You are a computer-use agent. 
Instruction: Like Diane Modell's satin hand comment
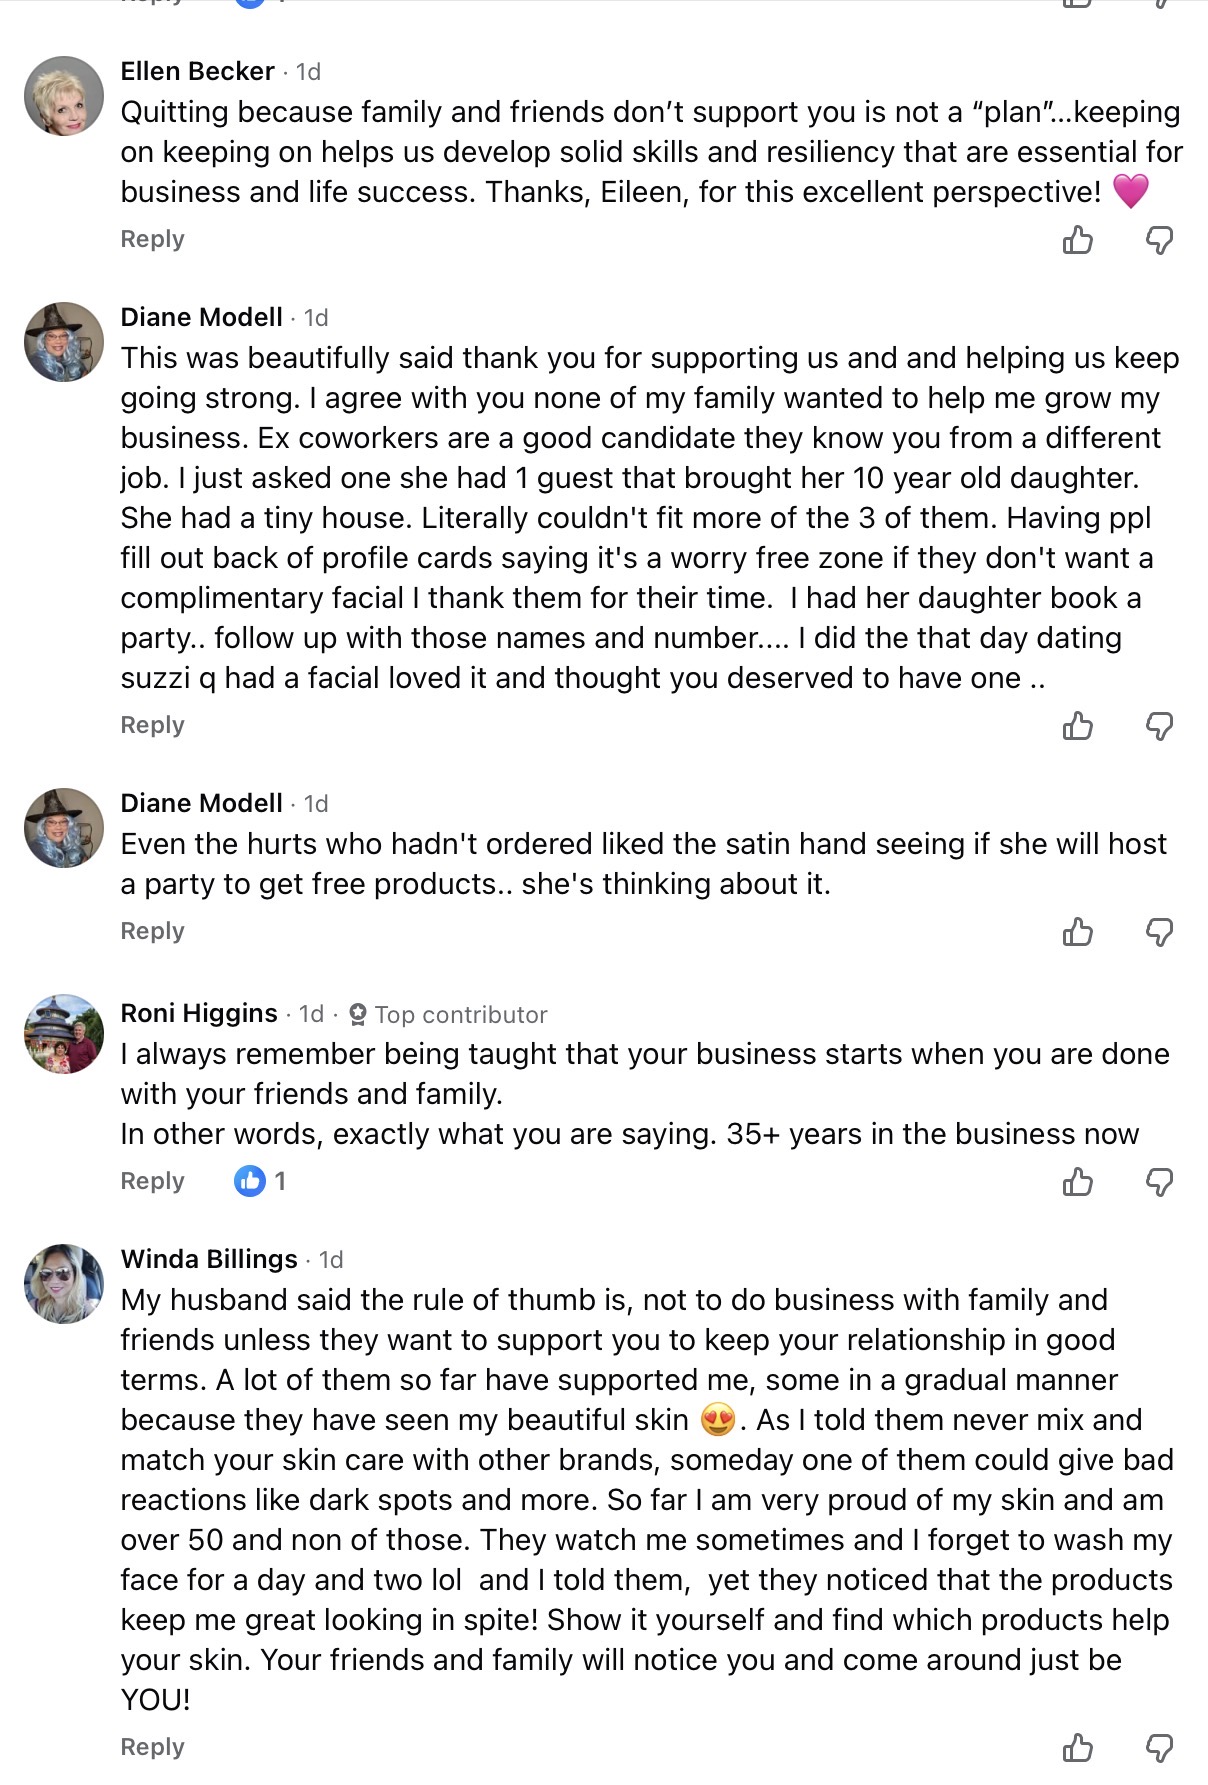[x=1077, y=932]
